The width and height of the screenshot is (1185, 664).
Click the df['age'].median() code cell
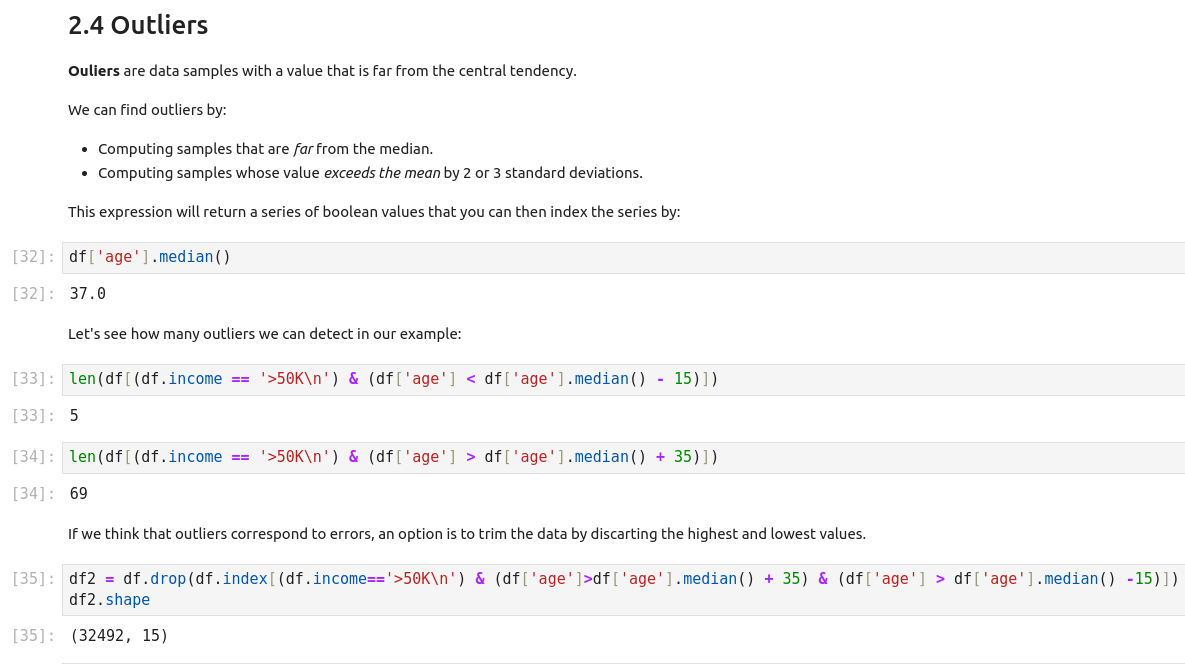(x=150, y=257)
